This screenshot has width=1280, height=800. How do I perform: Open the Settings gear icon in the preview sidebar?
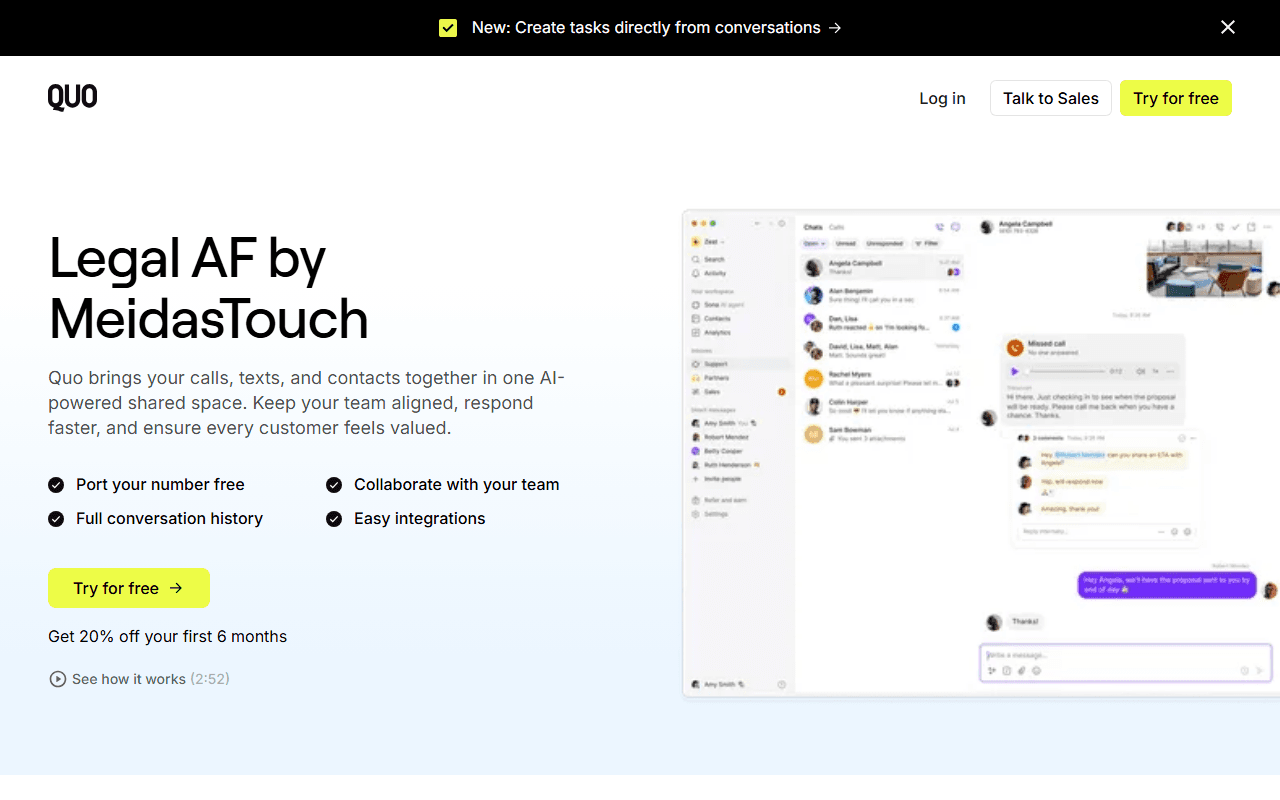[696, 514]
